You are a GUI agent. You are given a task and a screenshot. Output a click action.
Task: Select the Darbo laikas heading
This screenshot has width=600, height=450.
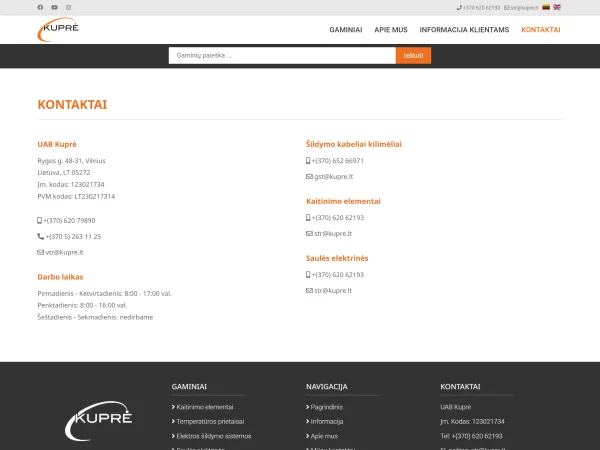pyautogui.click(x=60, y=277)
